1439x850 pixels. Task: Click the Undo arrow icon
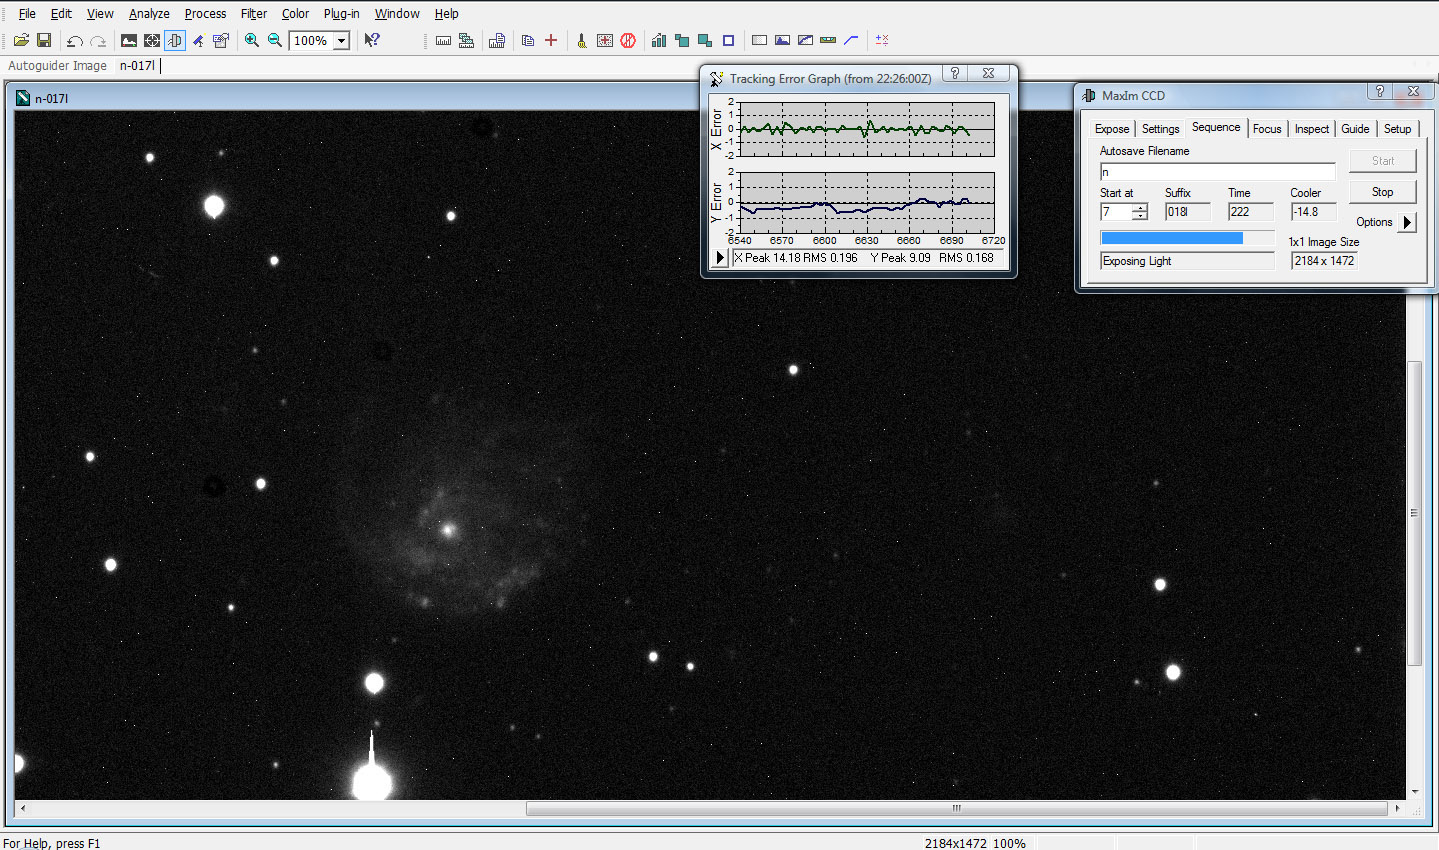pos(74,41)
